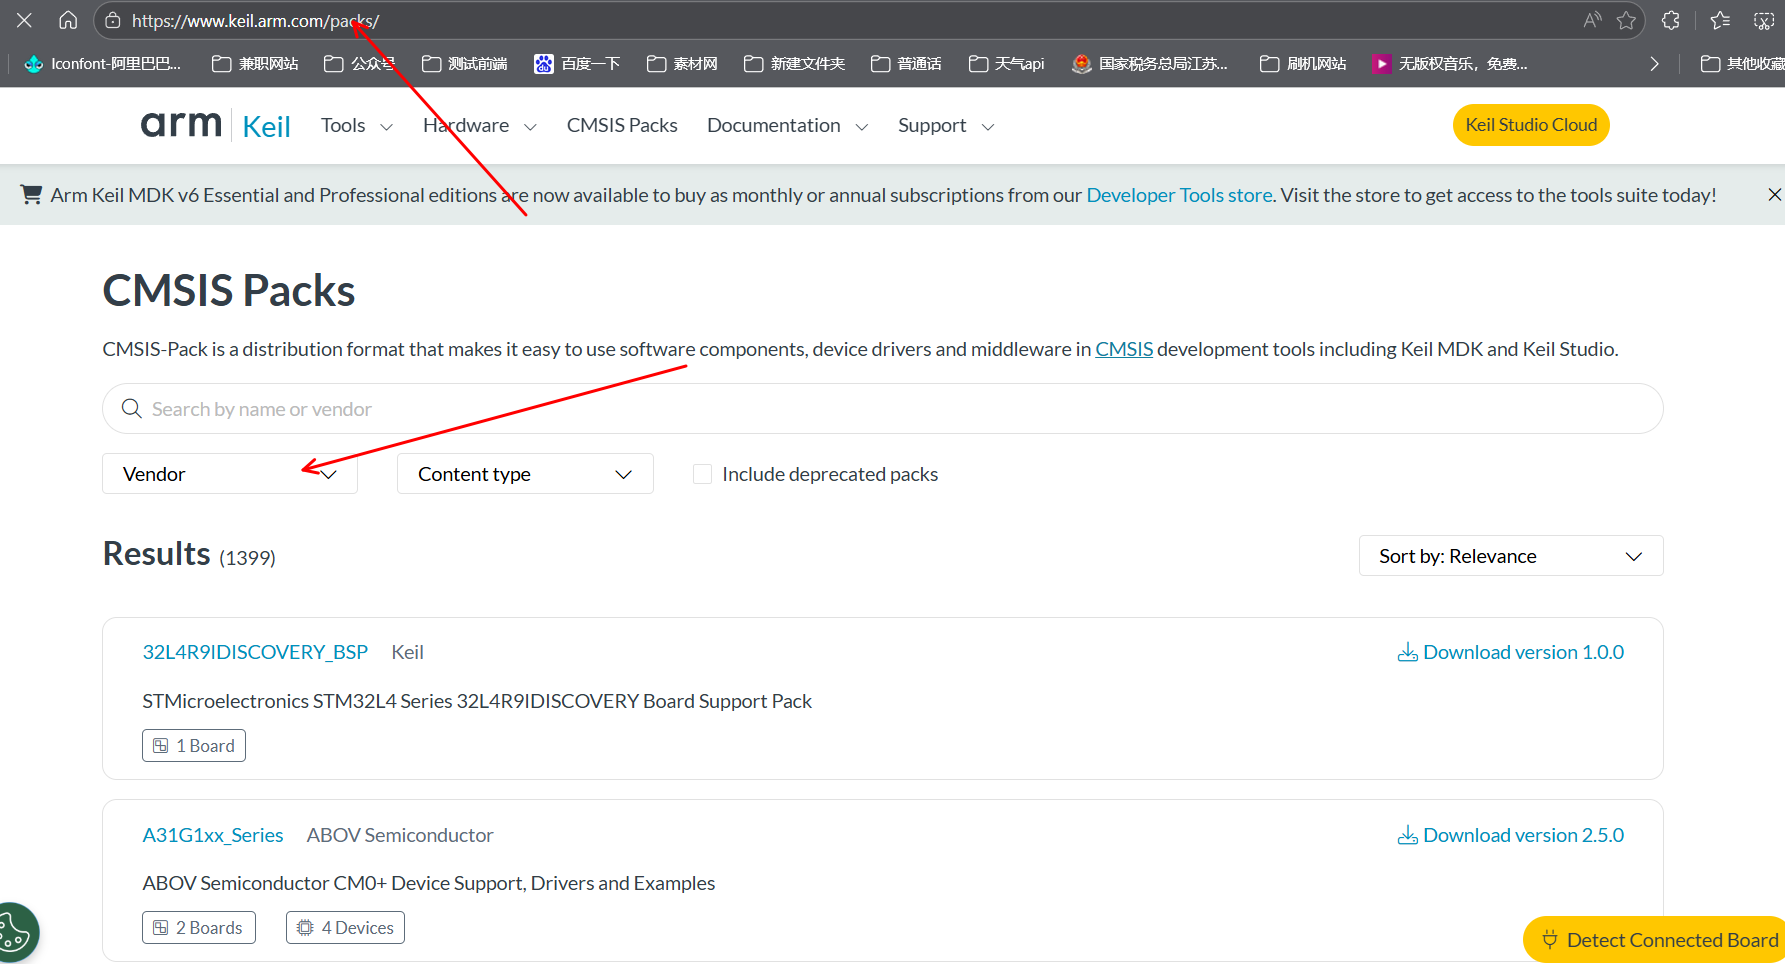The height and width of the screenshot is (964, 1785).
Task: Open 32L4R9IDISCOVERY_BSP pack page
Action: coord(255,652)
